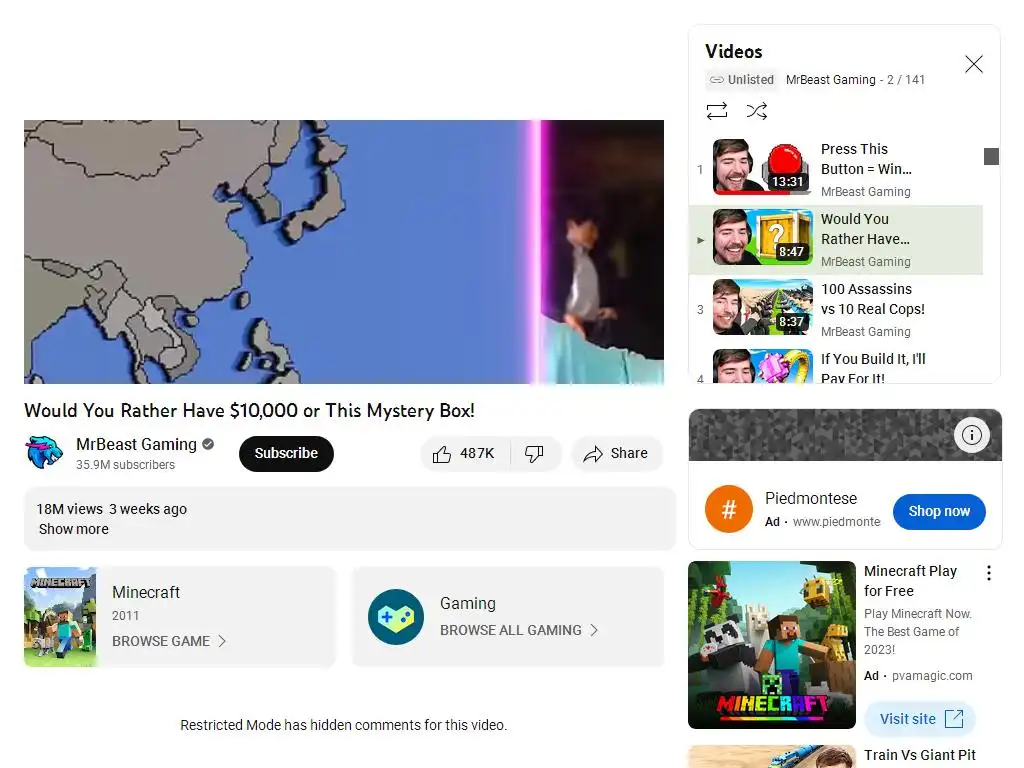The image size is (1024, 768).
Task: Click the dislike thumbs-down button
Action: click(534, 454)
